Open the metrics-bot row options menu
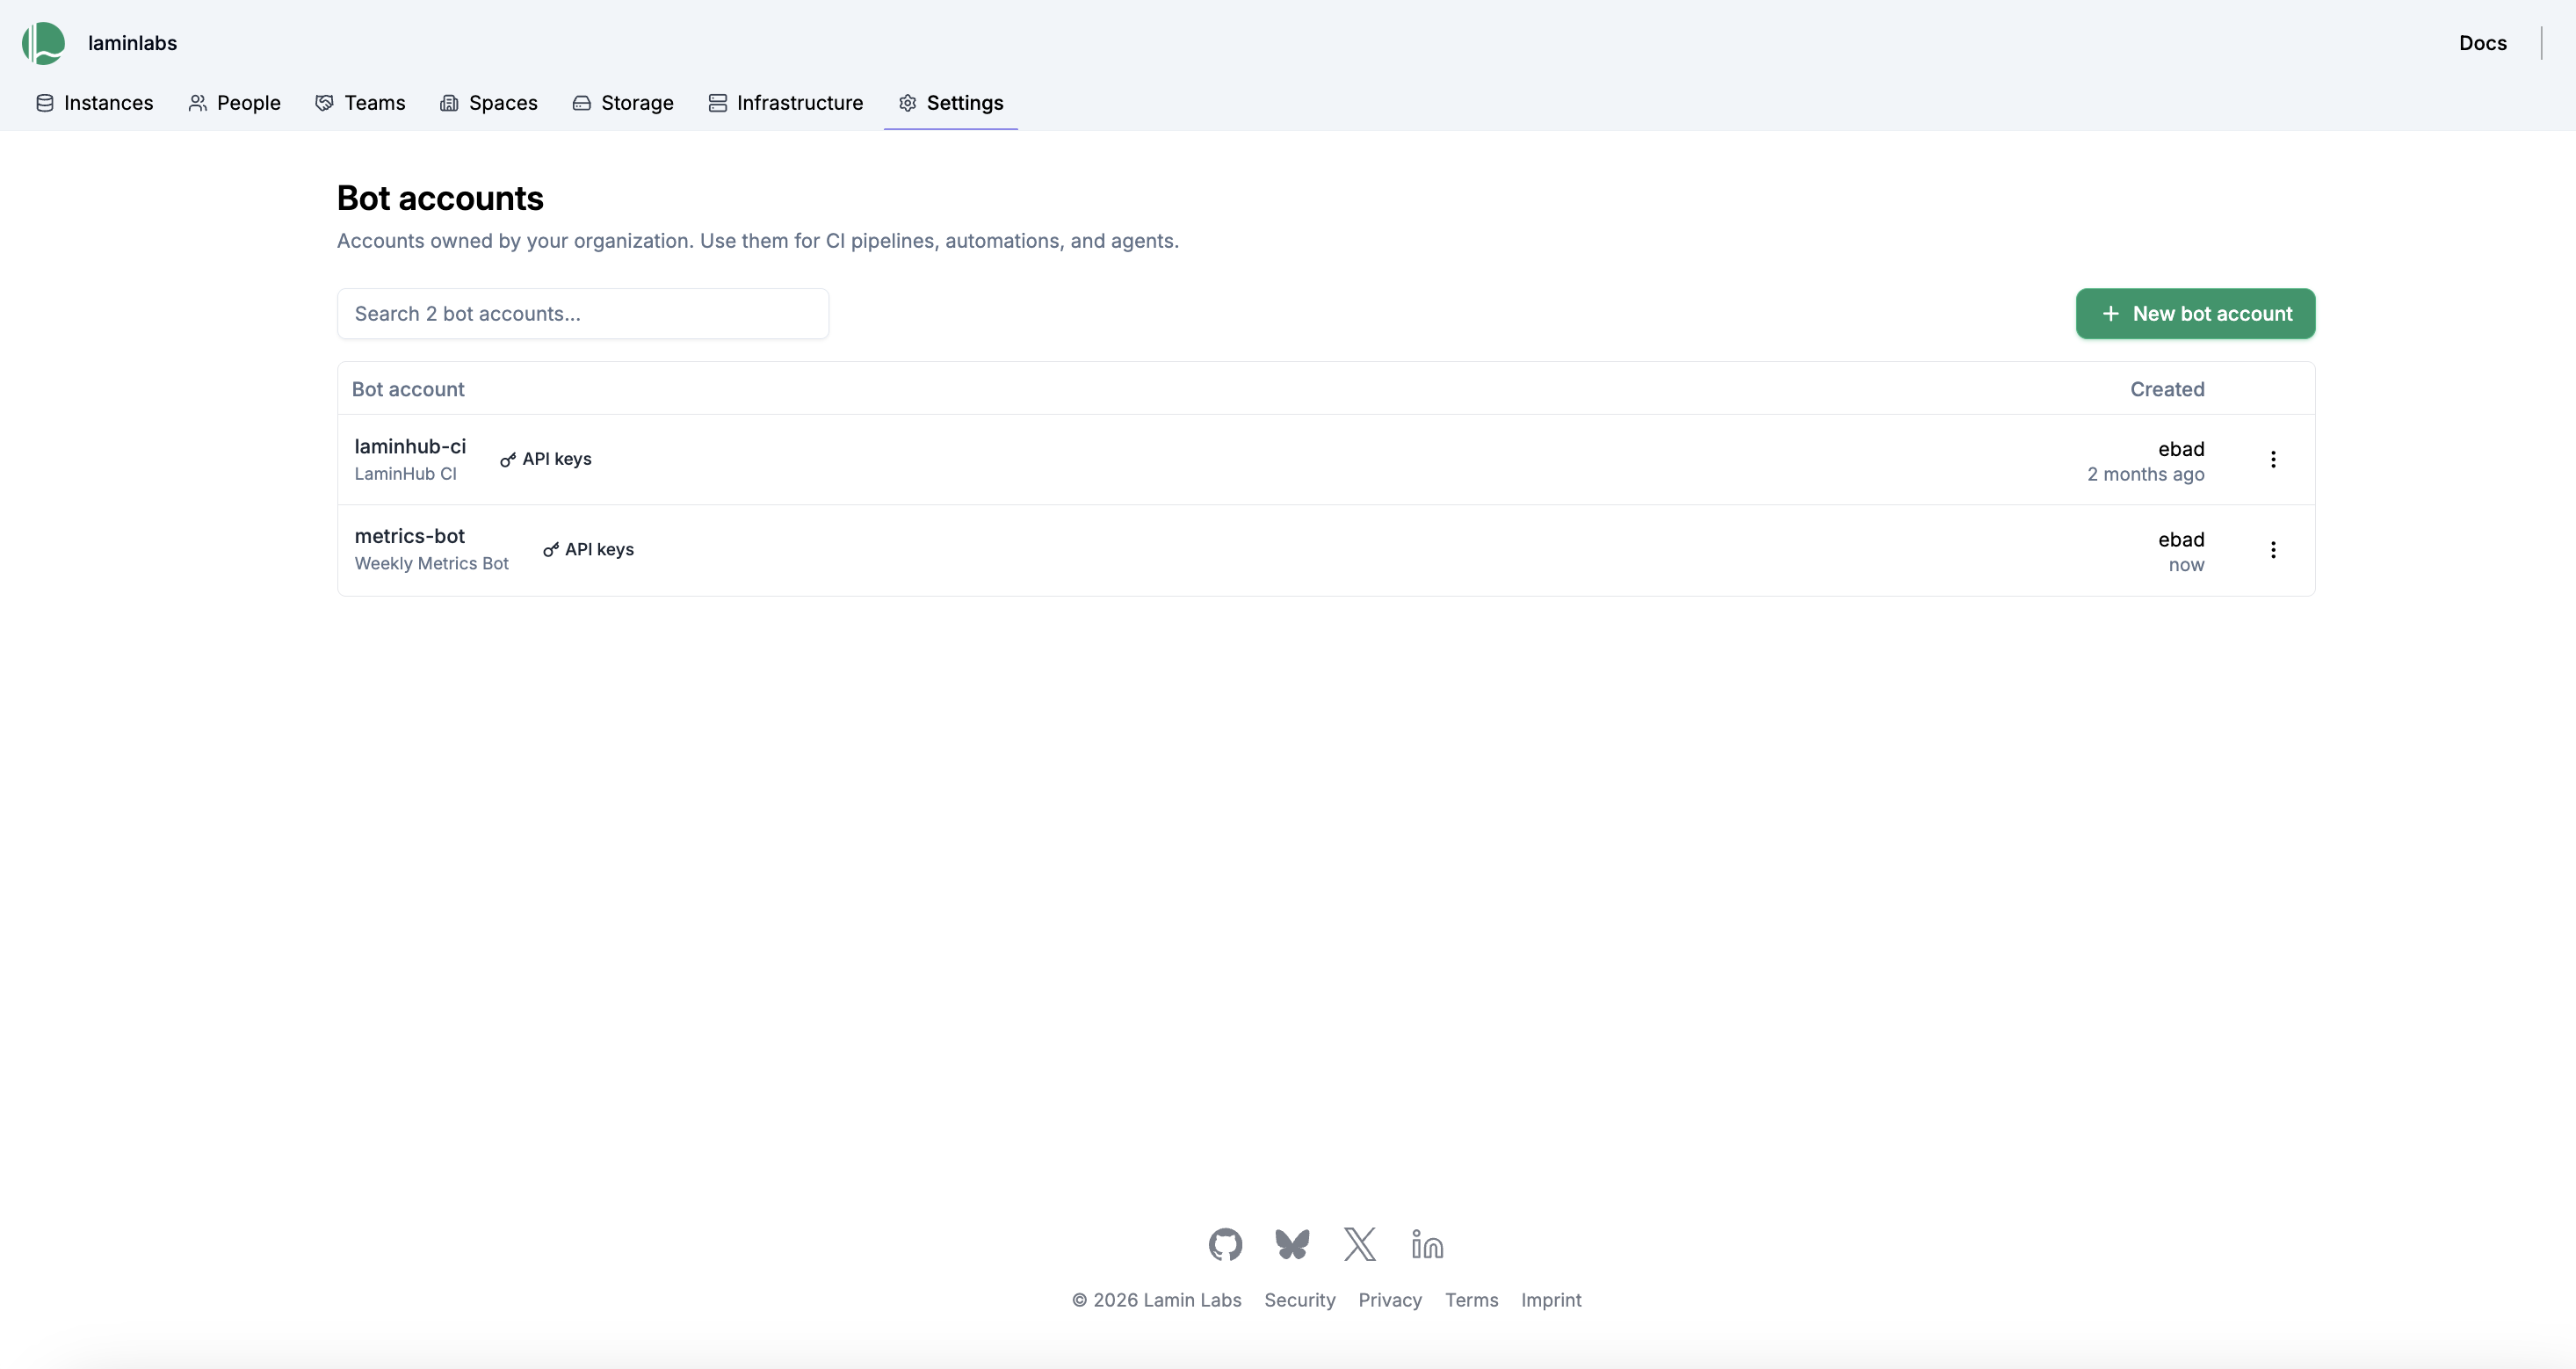 point(2273,550)
